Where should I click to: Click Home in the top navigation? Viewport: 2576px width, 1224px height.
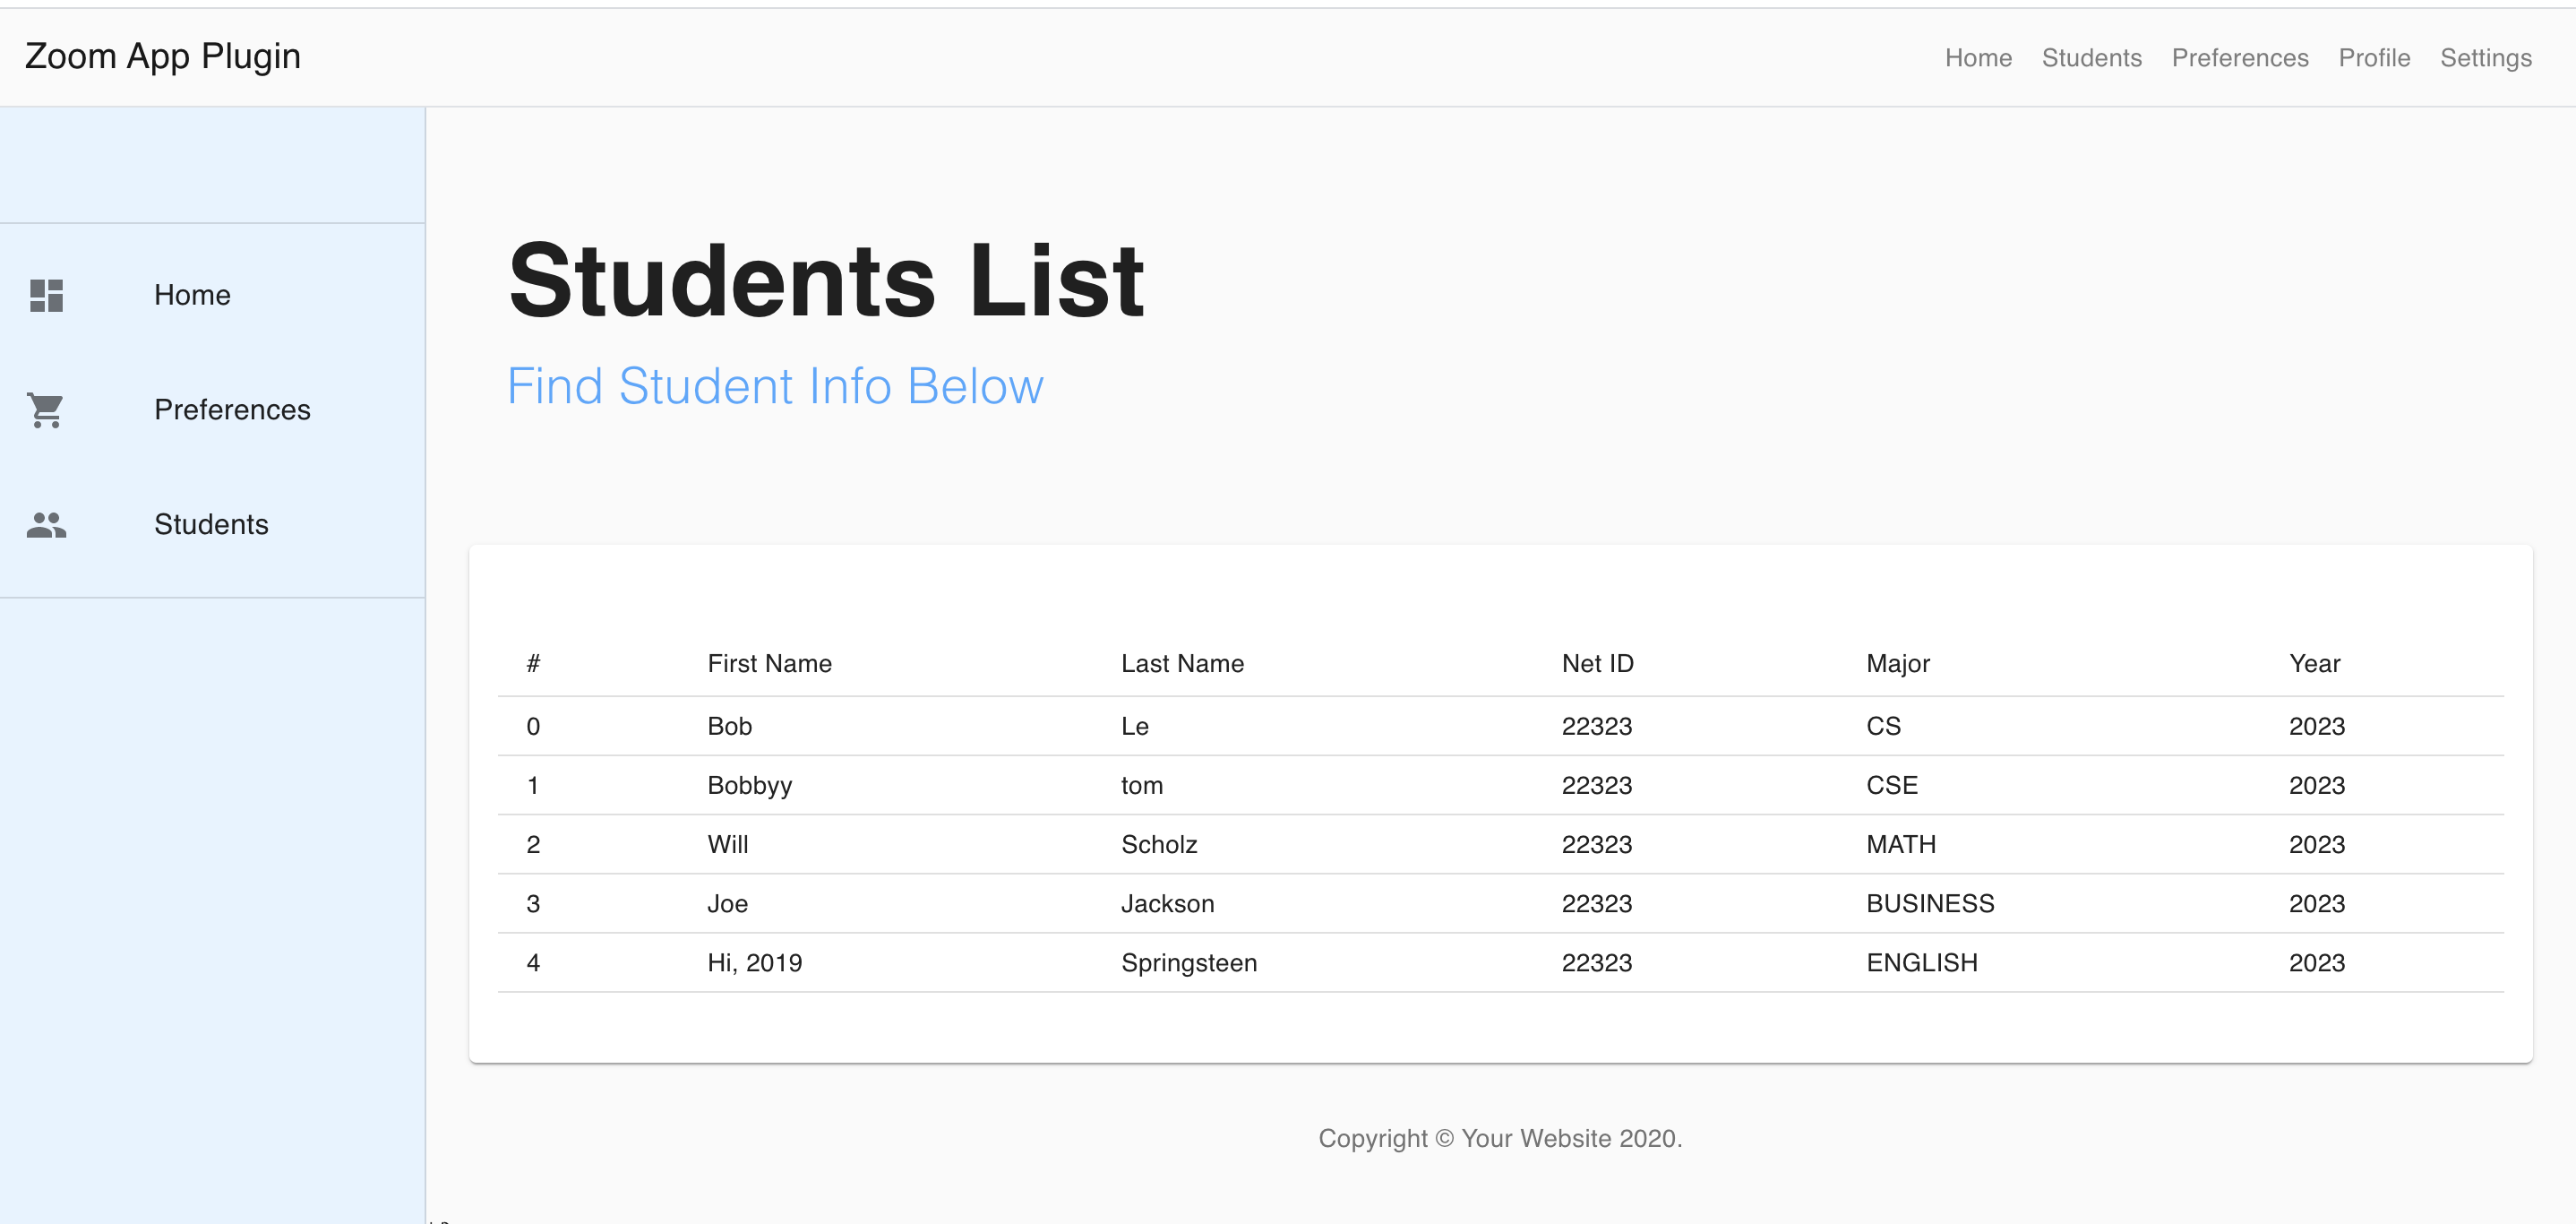pyautogui.click(x=1977, y=58)
